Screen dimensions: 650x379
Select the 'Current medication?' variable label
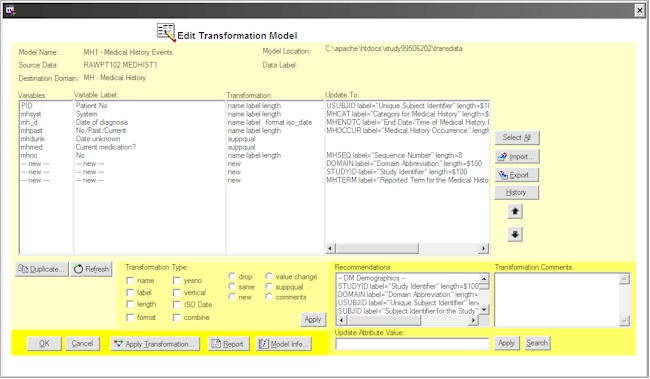[106, 147]
